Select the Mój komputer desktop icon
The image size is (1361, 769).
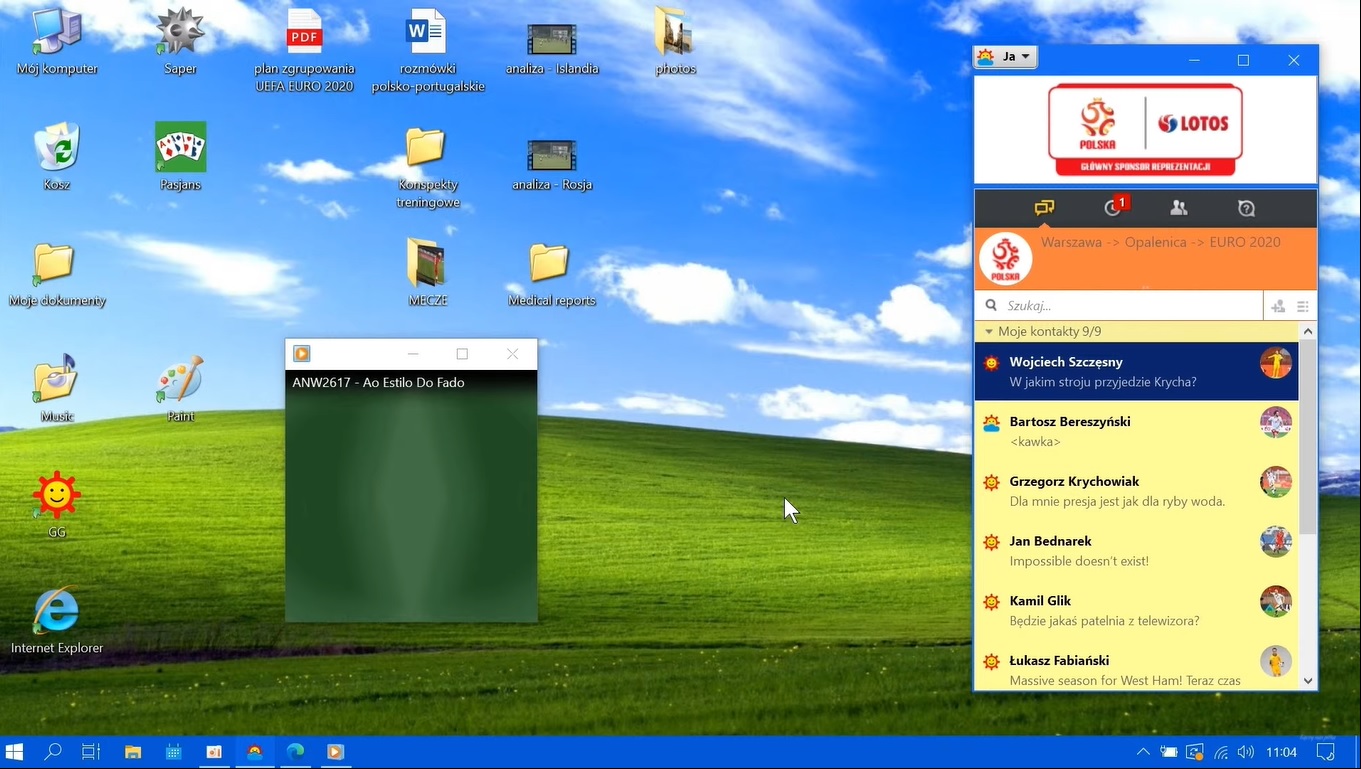click(x=57, y=43)
